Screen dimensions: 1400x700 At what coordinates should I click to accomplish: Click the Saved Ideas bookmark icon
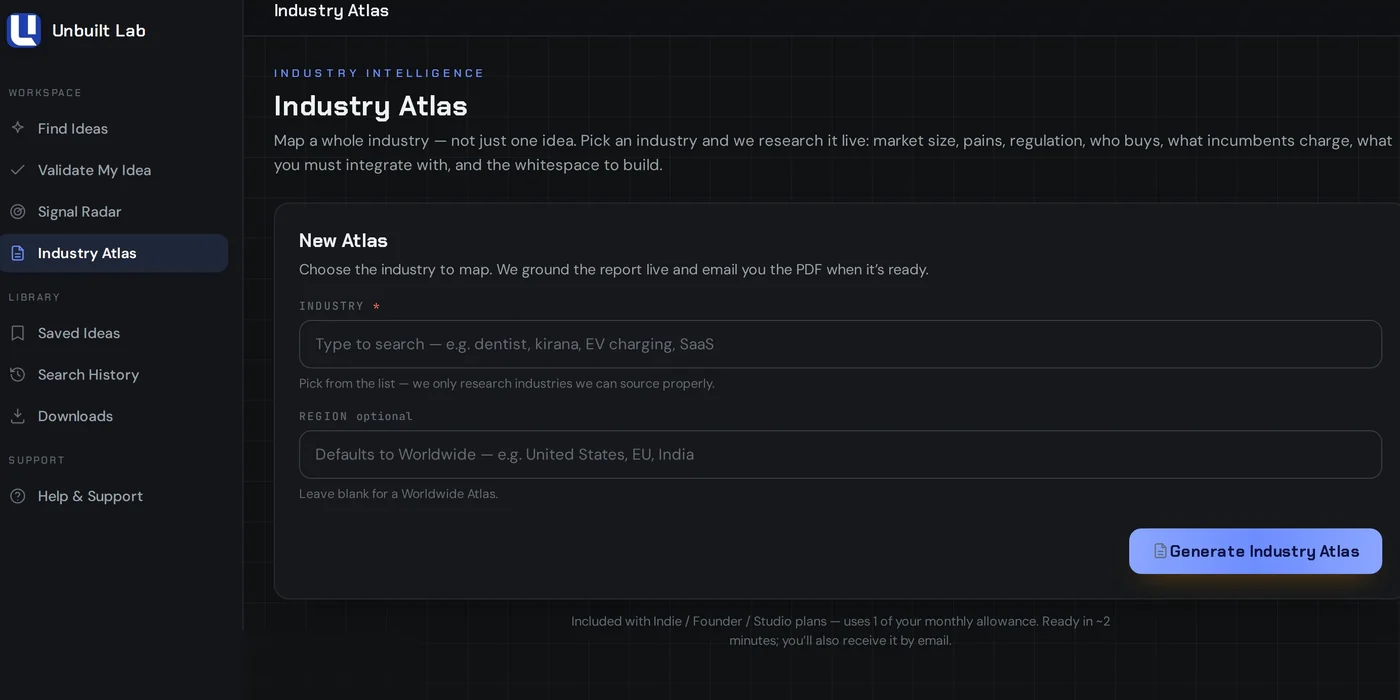click(x=17, y=333)
